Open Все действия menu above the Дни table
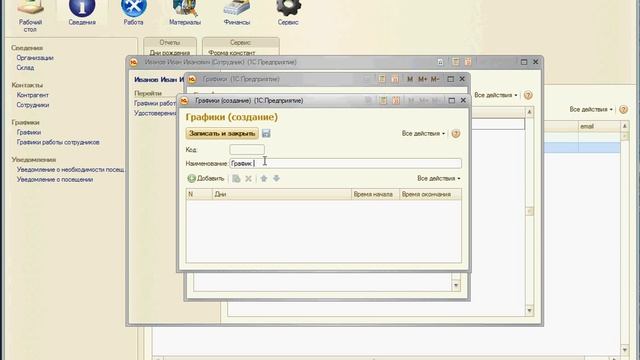The height and width of the screenshot is (360, 640). click(x=439, y=178)
